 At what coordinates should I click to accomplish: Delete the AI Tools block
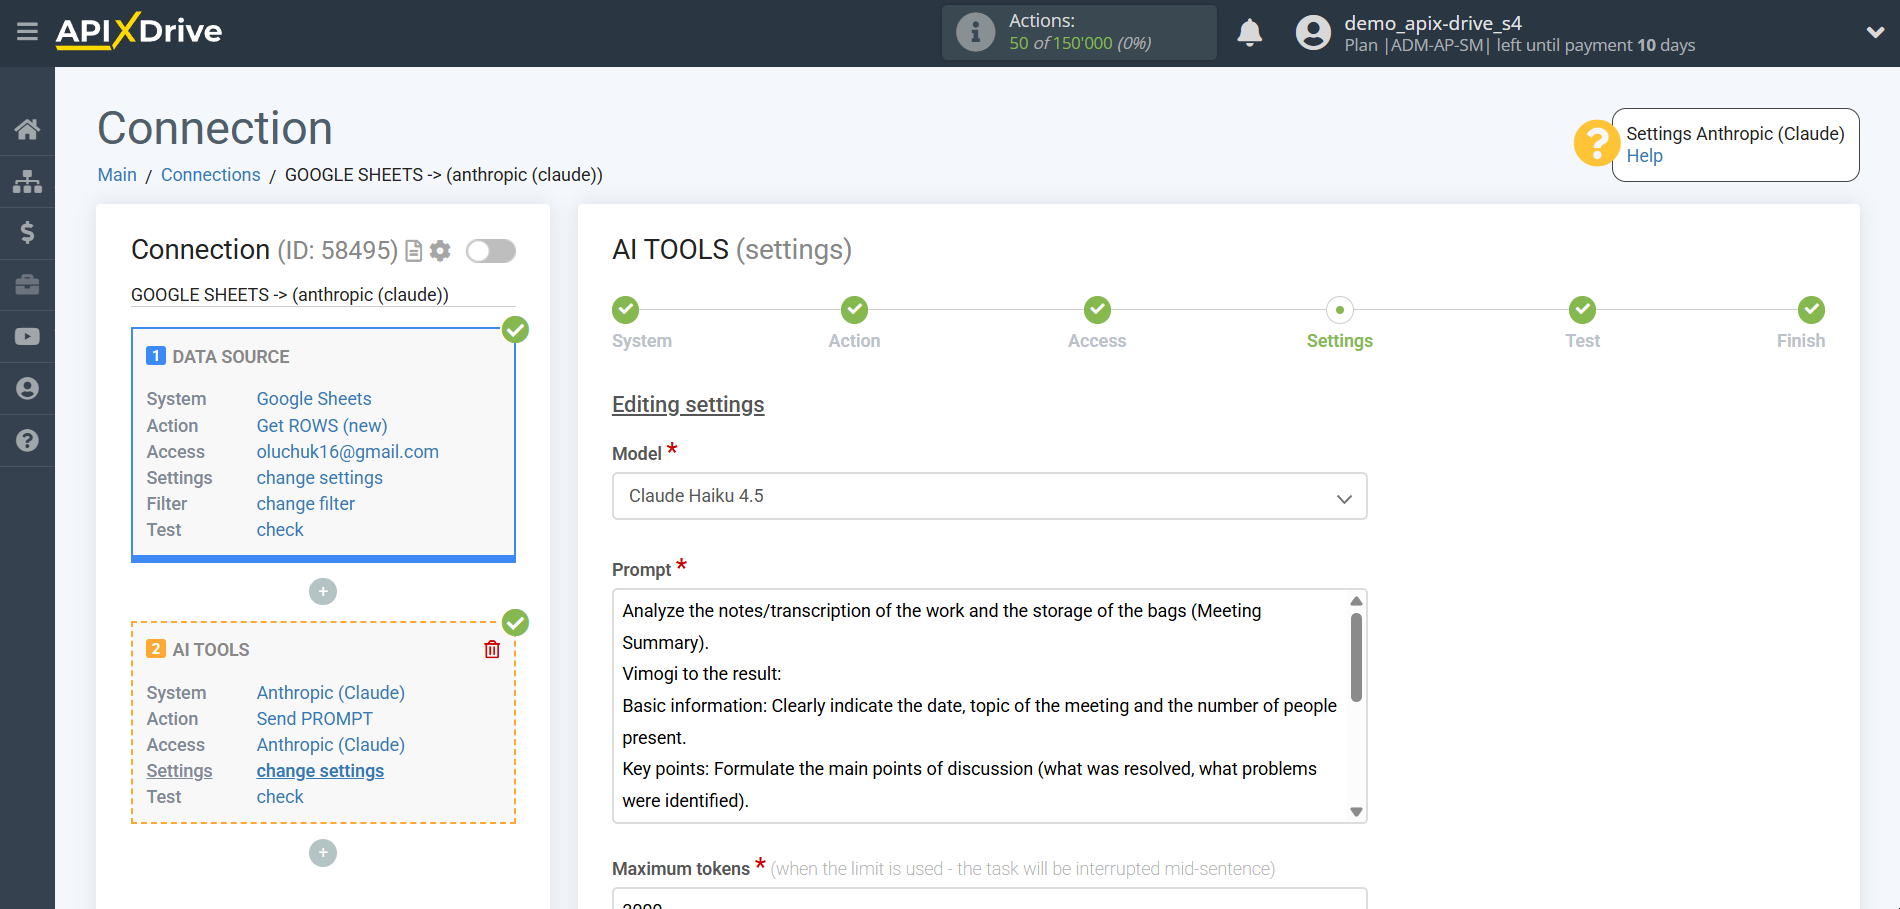pyautogui.click(x=492, y=650)
